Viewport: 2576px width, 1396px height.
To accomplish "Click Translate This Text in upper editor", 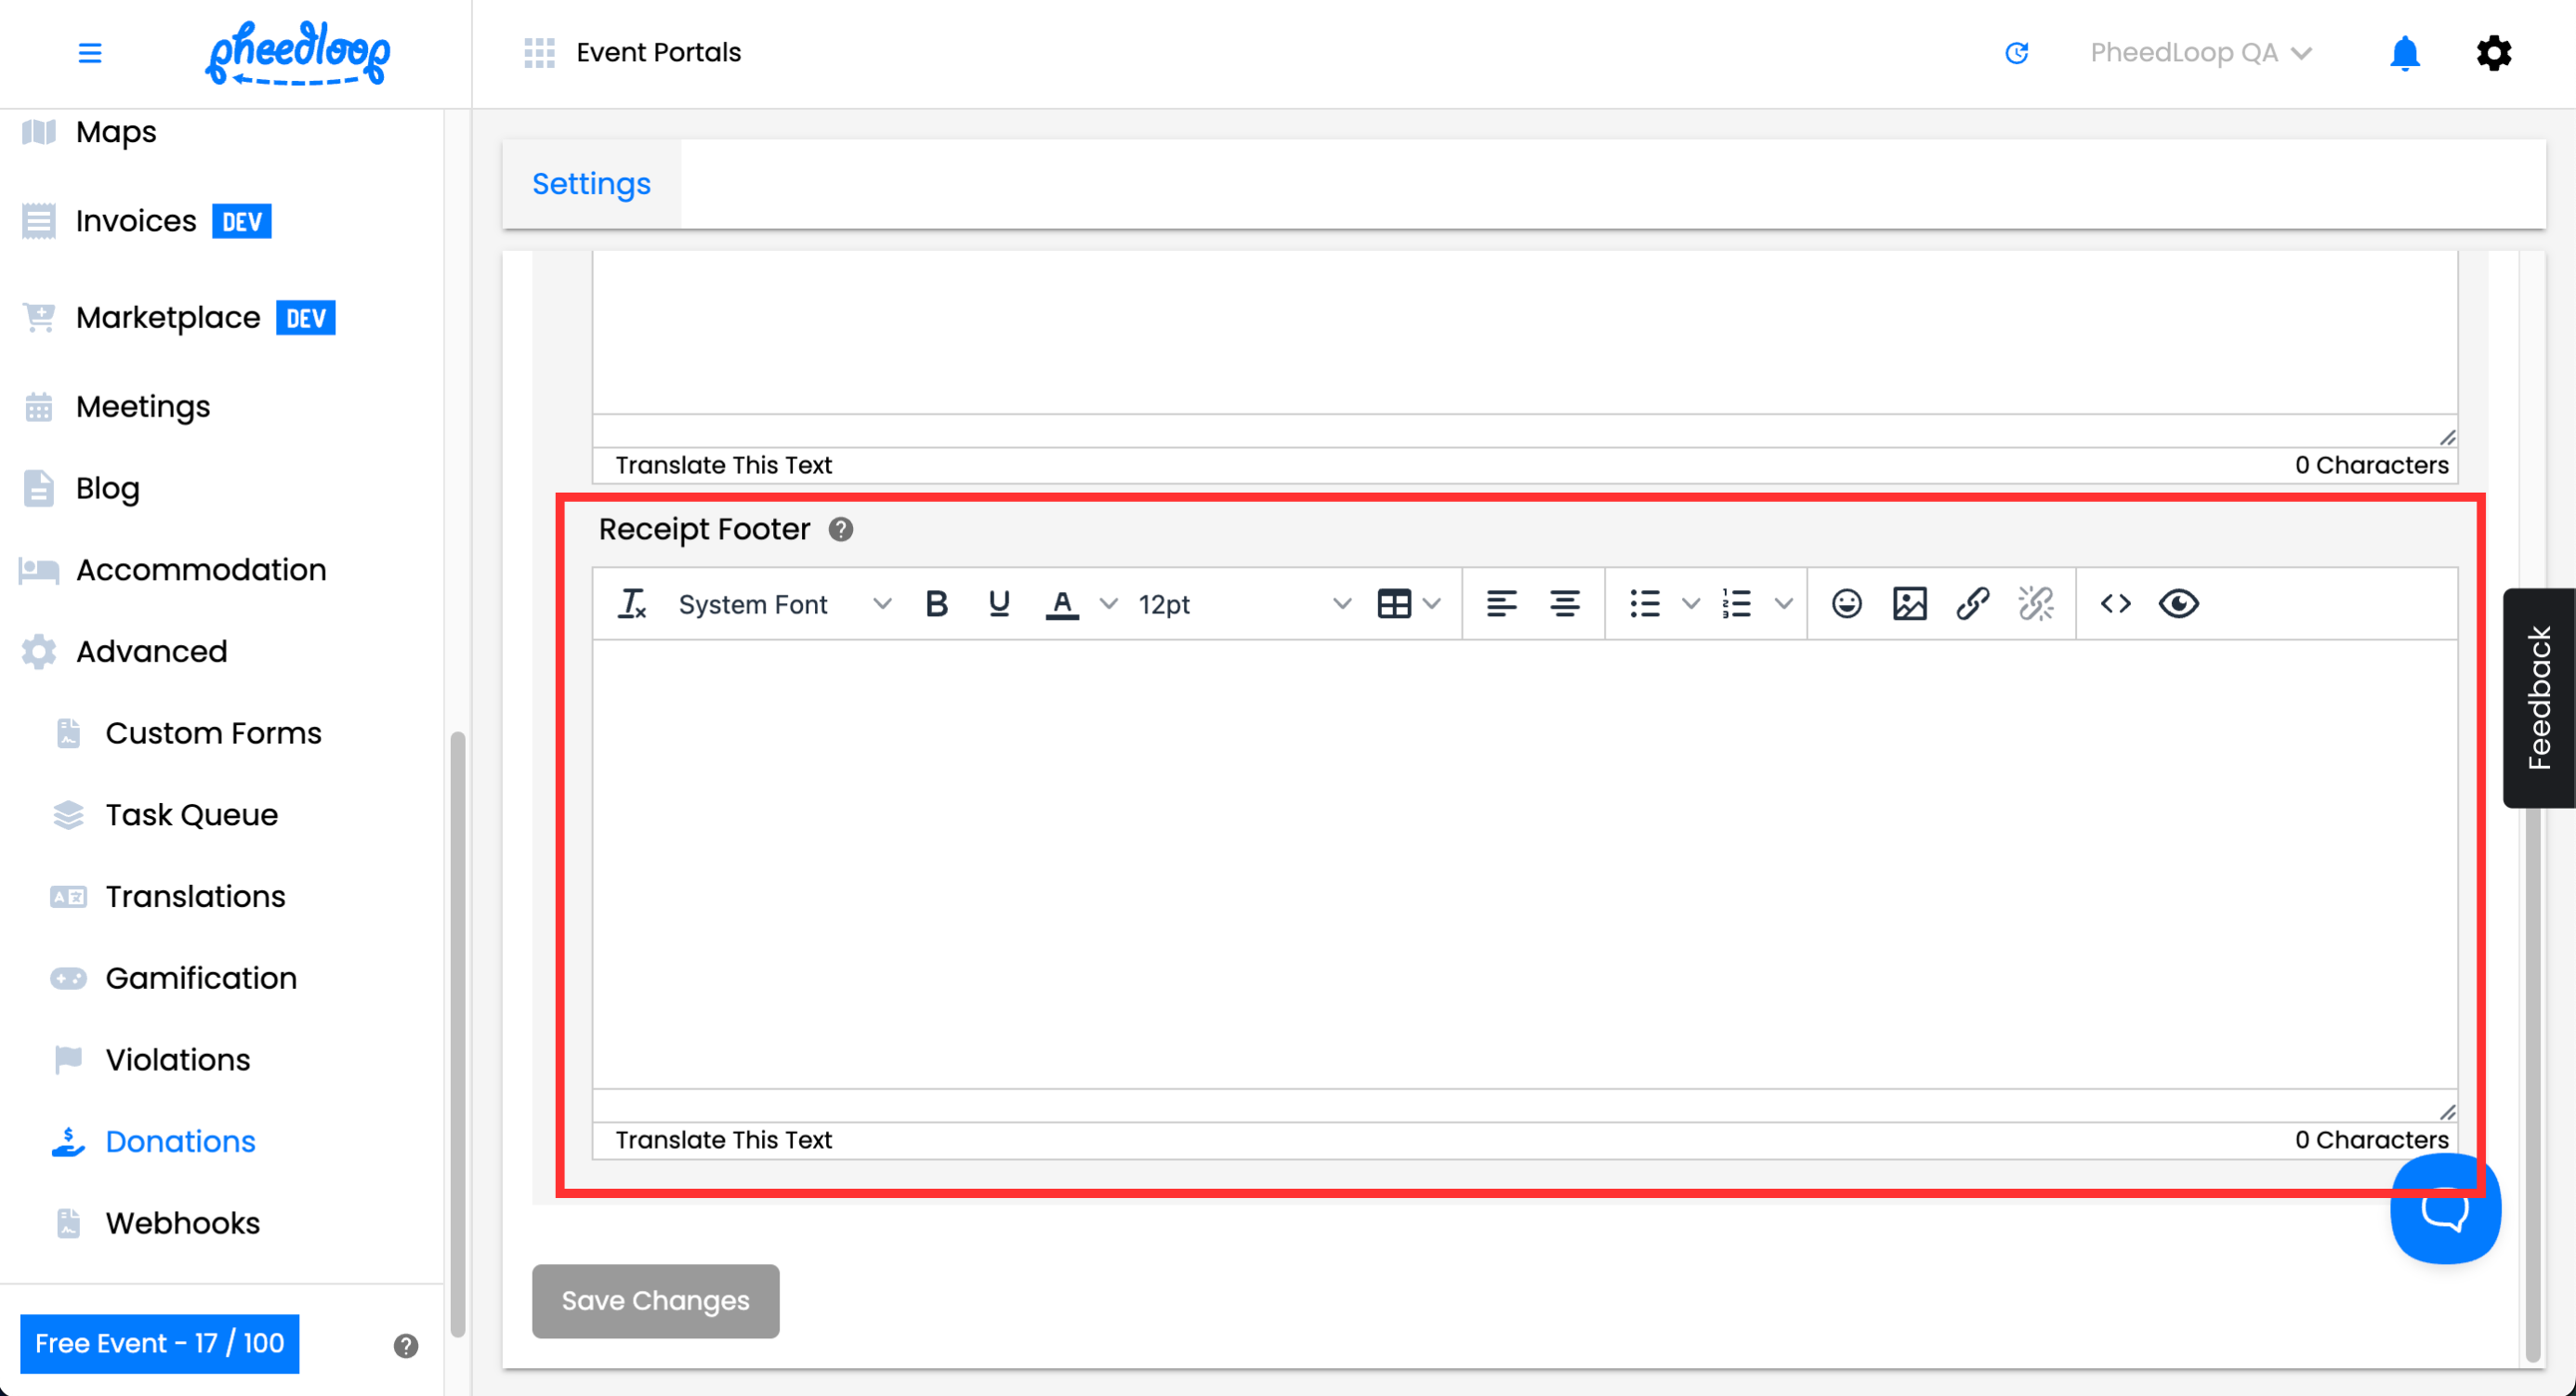I will tap(723, 465).
